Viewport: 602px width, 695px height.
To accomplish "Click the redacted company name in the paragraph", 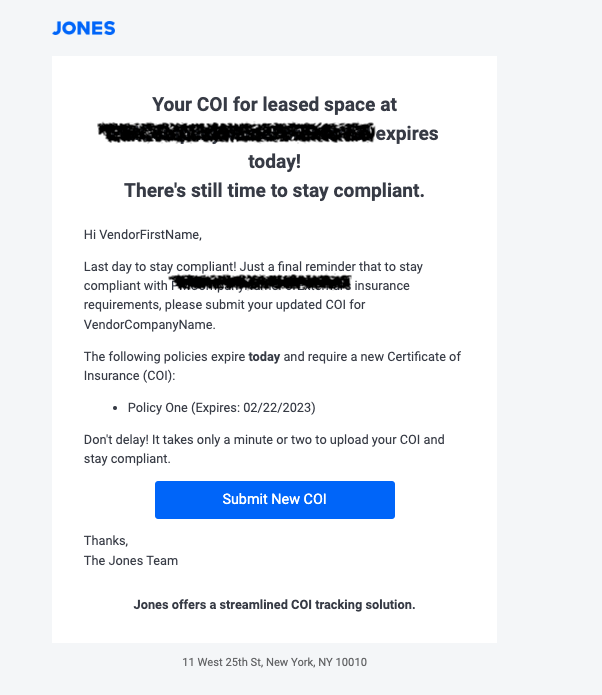I will click(x=260, y=286).
